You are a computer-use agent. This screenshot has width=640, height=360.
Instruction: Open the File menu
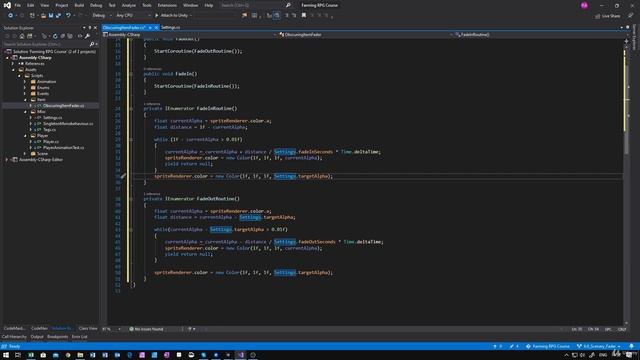pos(18,5)
